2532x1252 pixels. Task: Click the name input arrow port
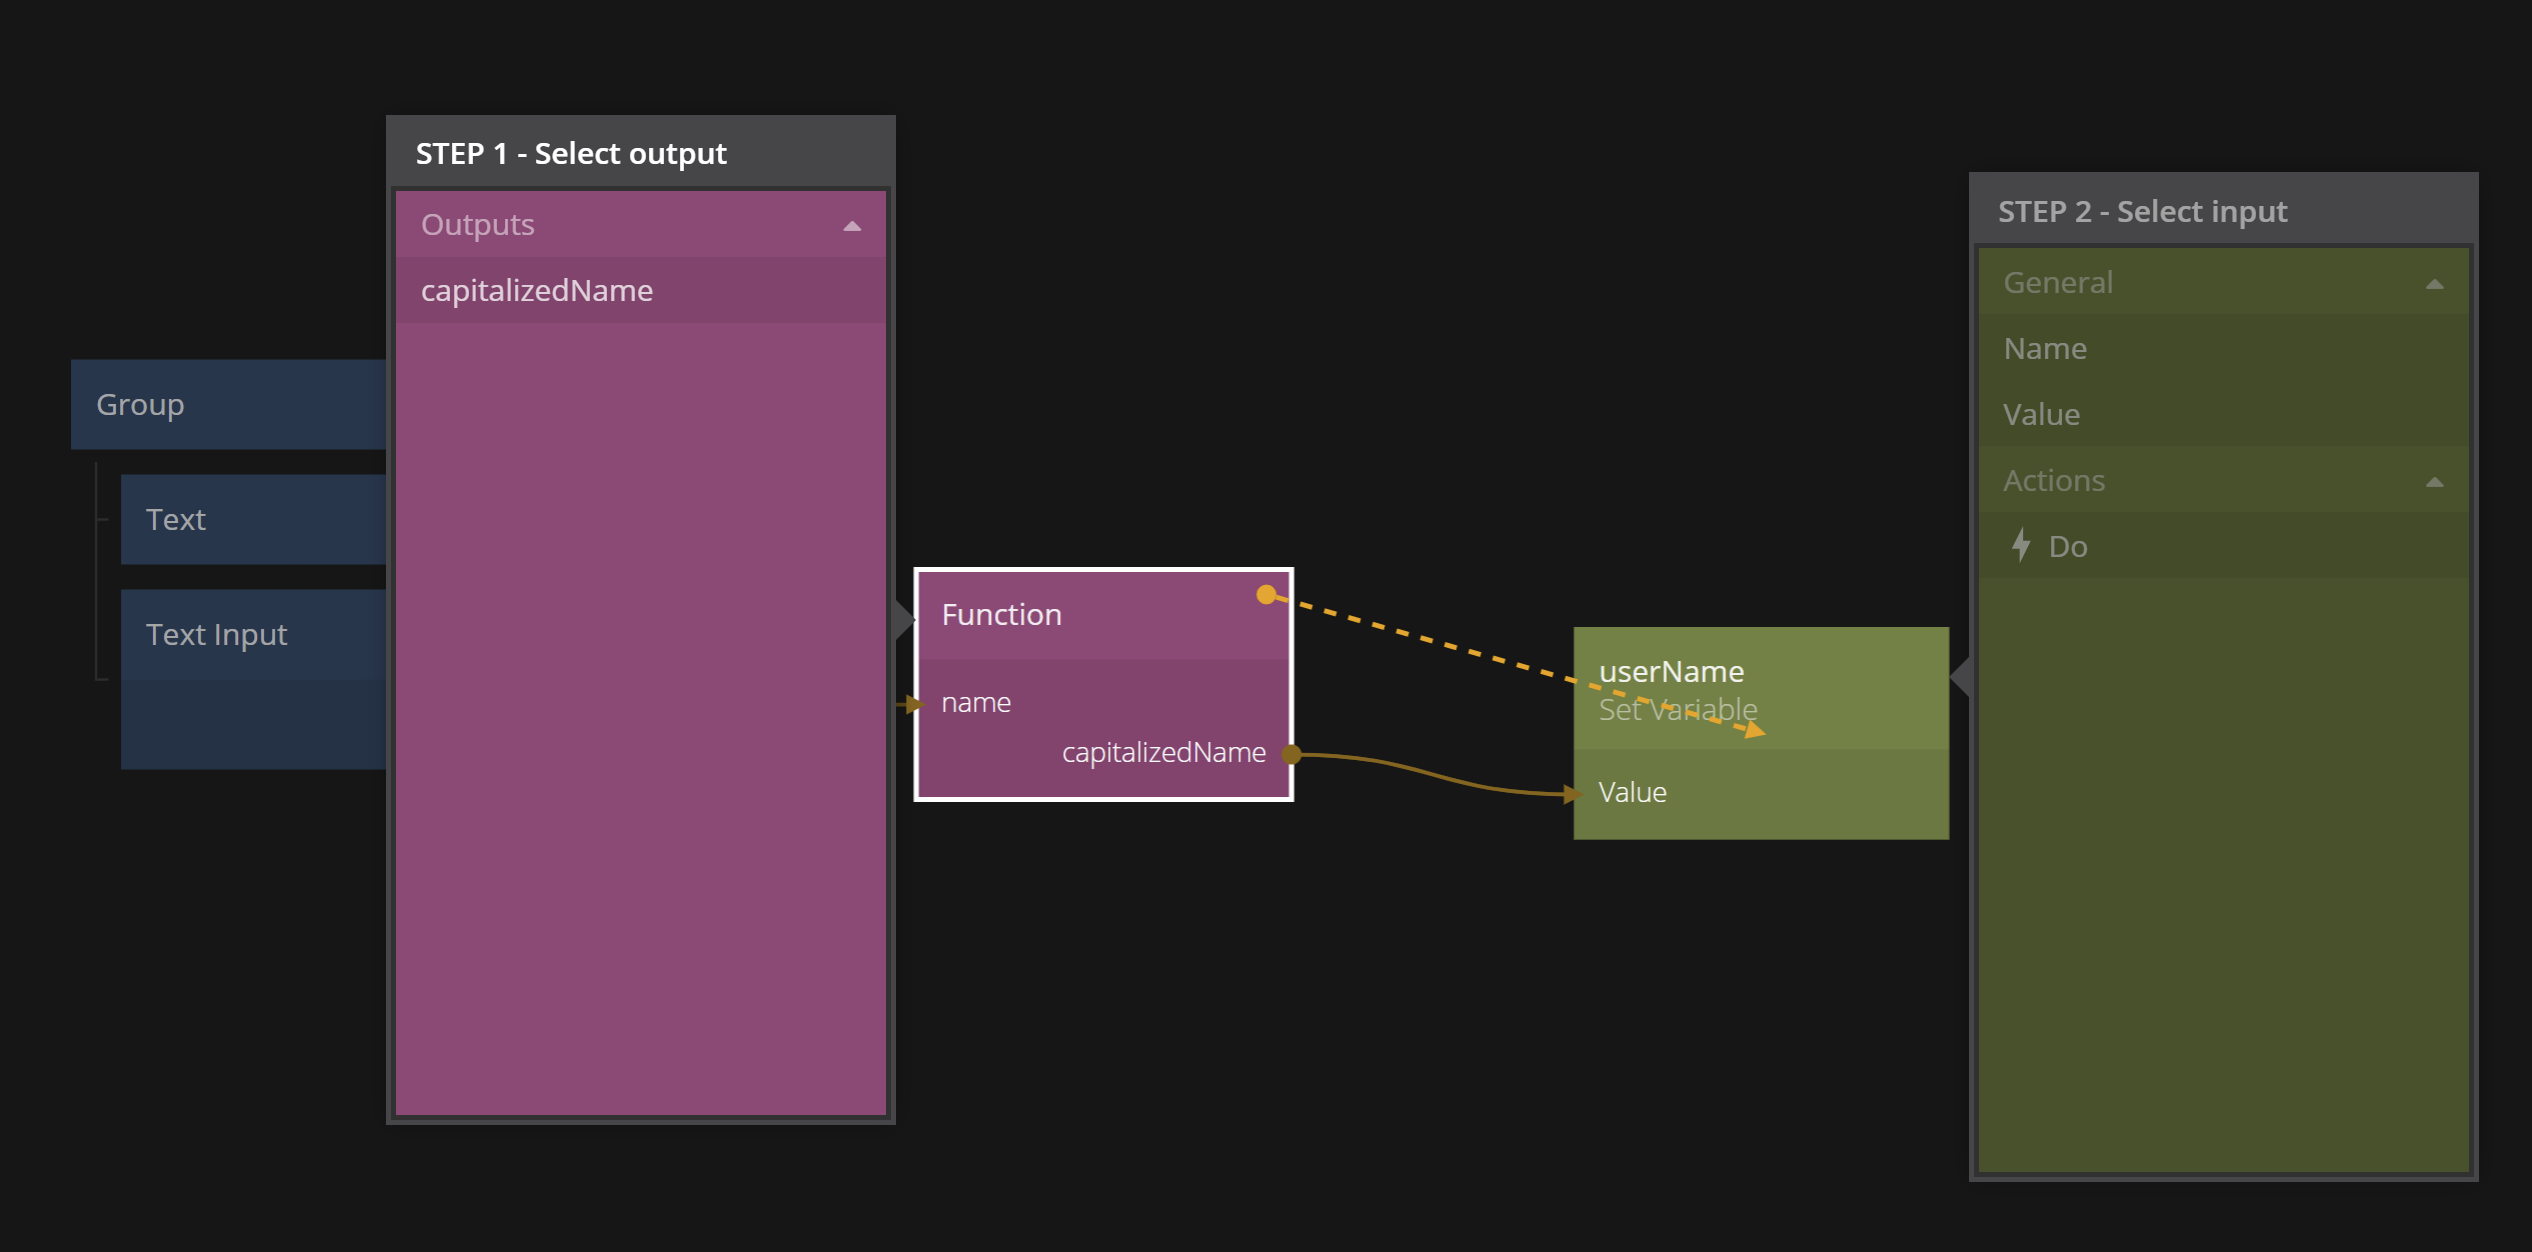click(x=912, y=704)
